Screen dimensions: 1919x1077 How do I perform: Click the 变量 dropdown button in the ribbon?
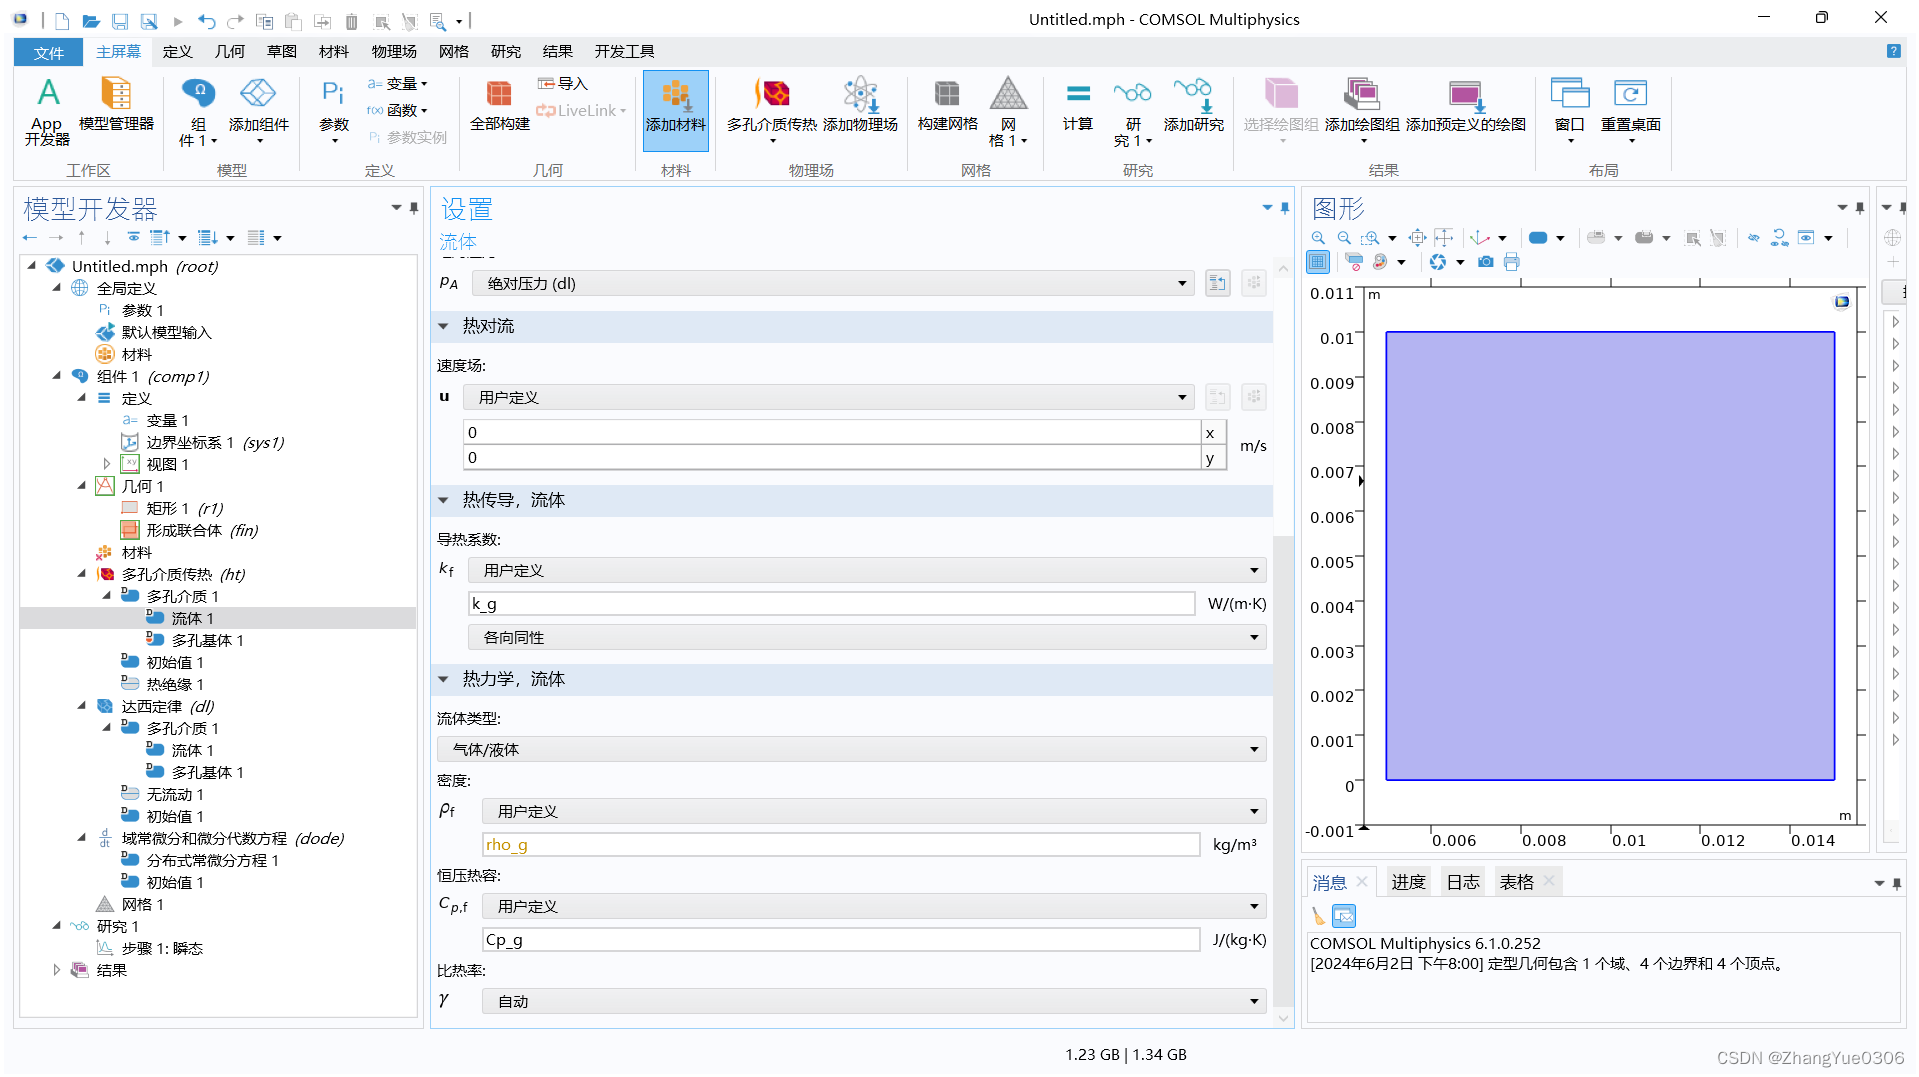[x=397, y=84]
